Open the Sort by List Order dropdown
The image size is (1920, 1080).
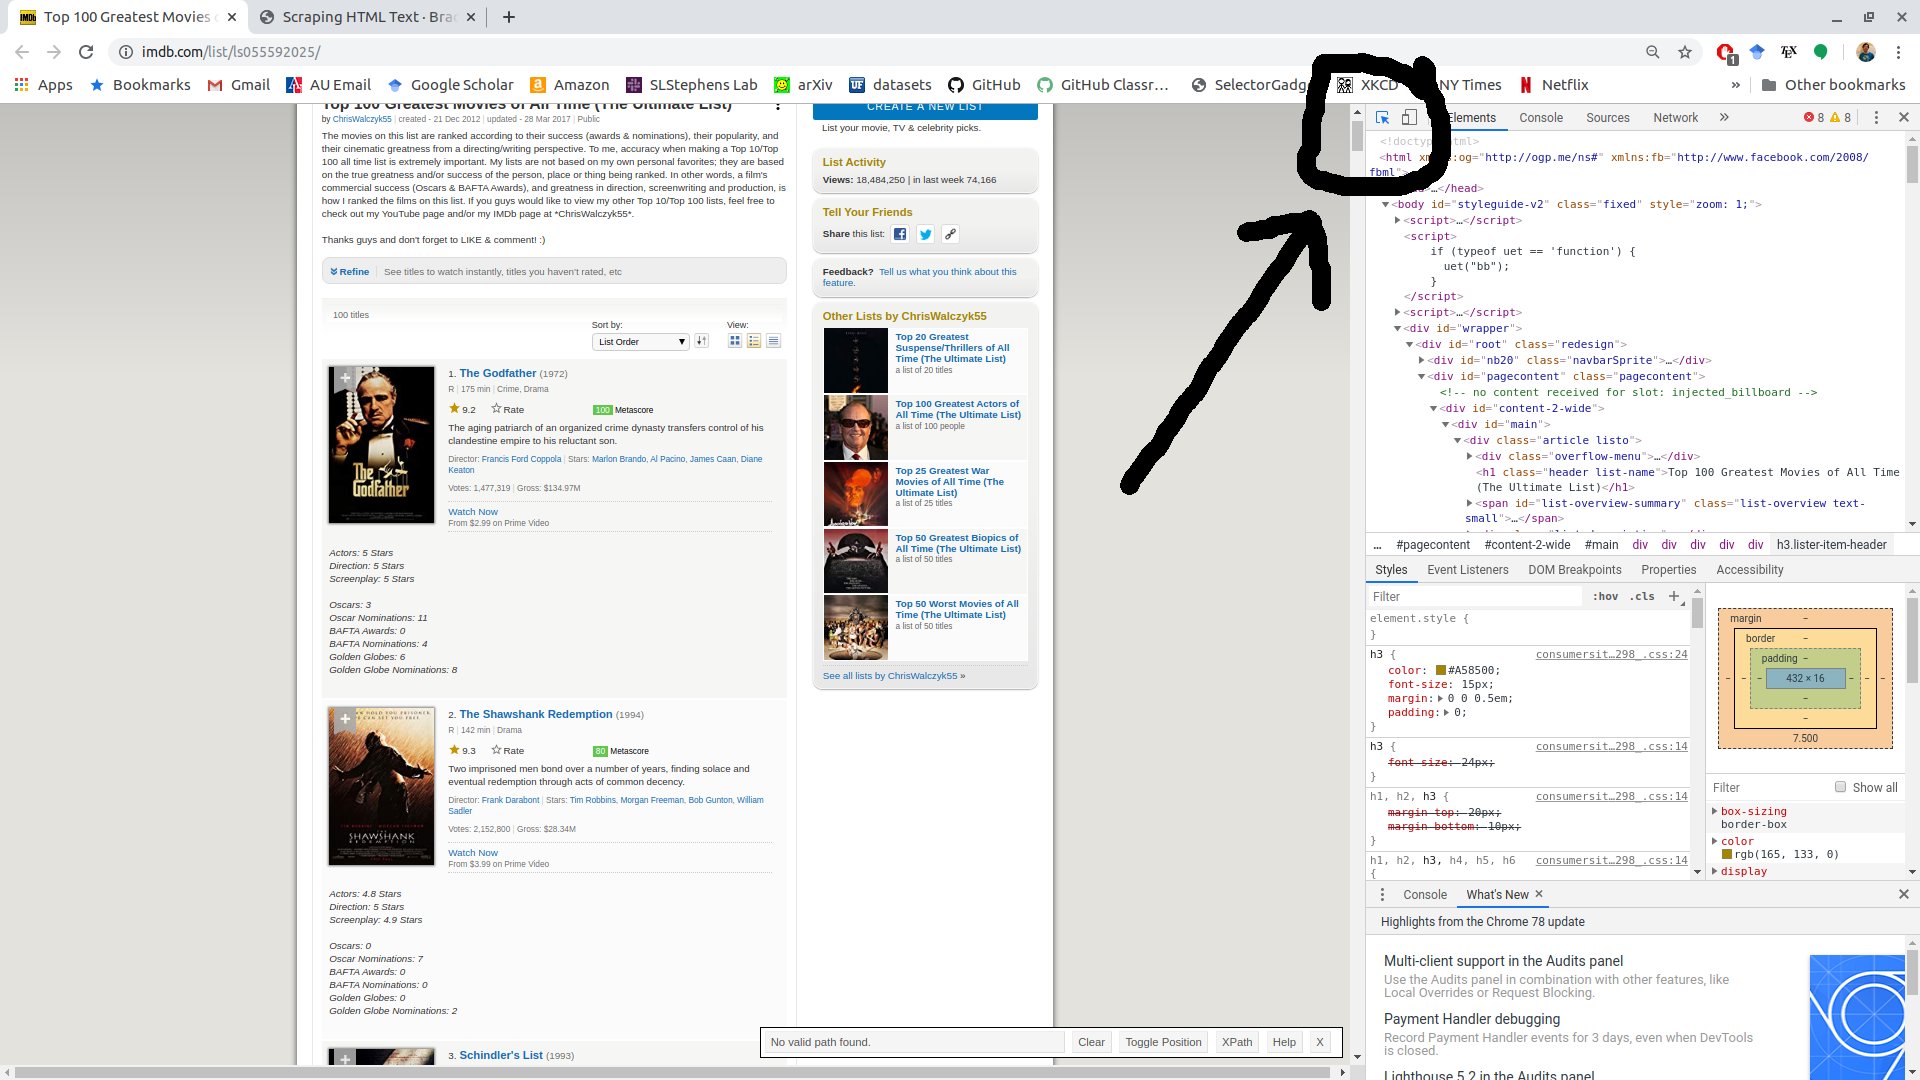(x=640, y=342)
